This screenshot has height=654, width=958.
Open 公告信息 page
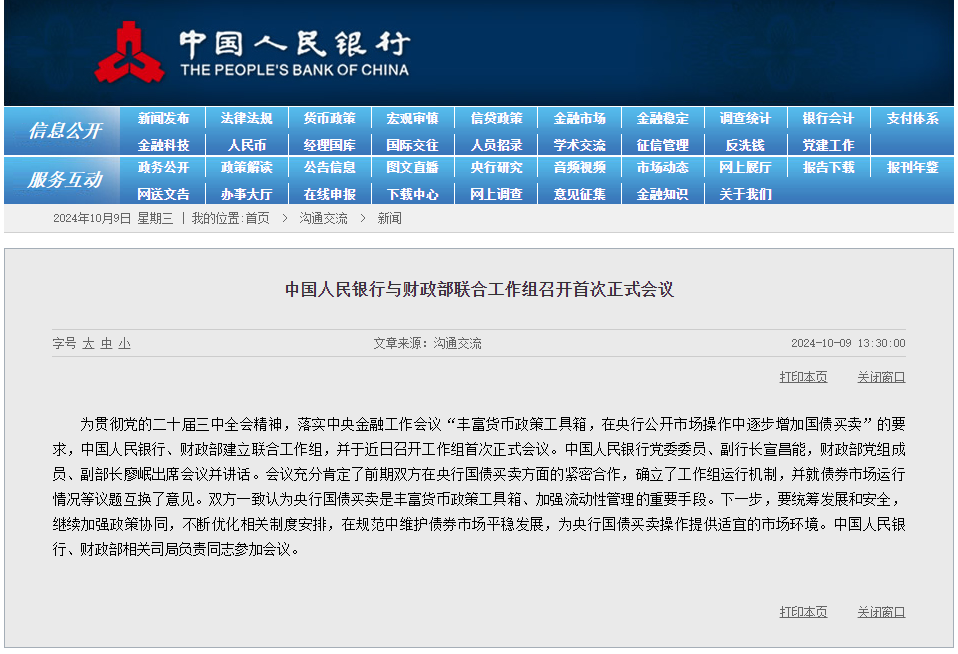point(329,167)
